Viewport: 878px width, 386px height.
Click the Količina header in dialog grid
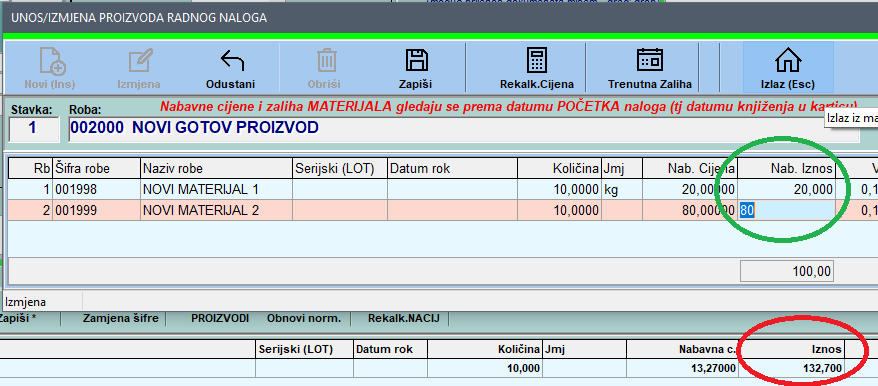[x=559, y=169]
